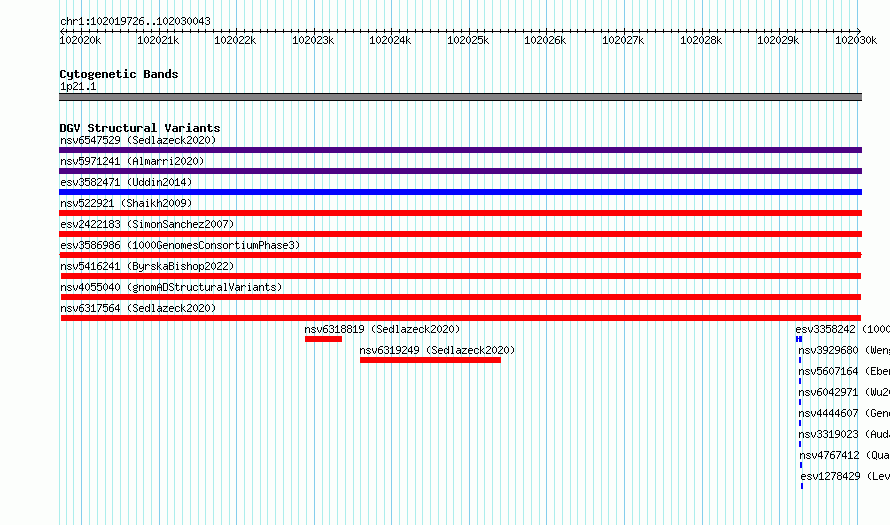
Task: Click the red bar under esv3586986
Action: click(460, 255)
